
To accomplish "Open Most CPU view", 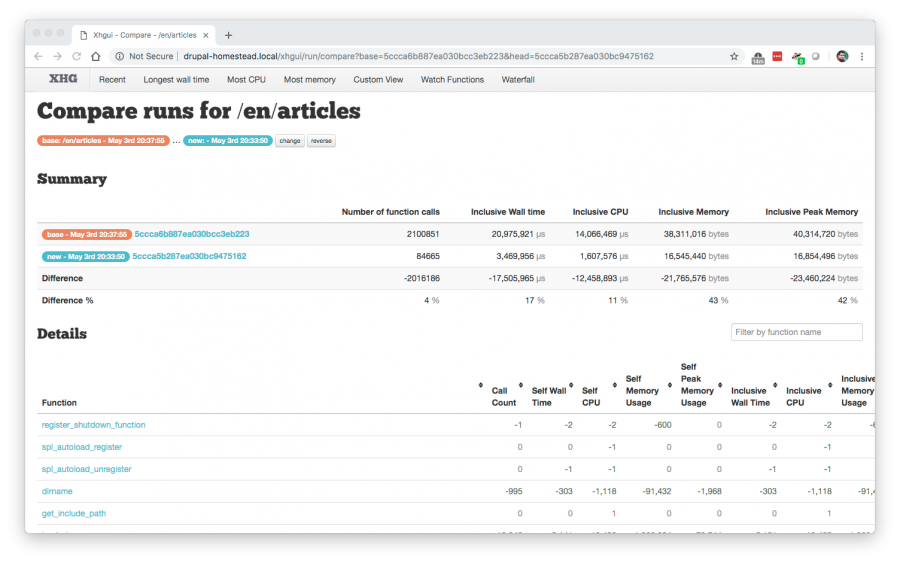I will point(246,80).
